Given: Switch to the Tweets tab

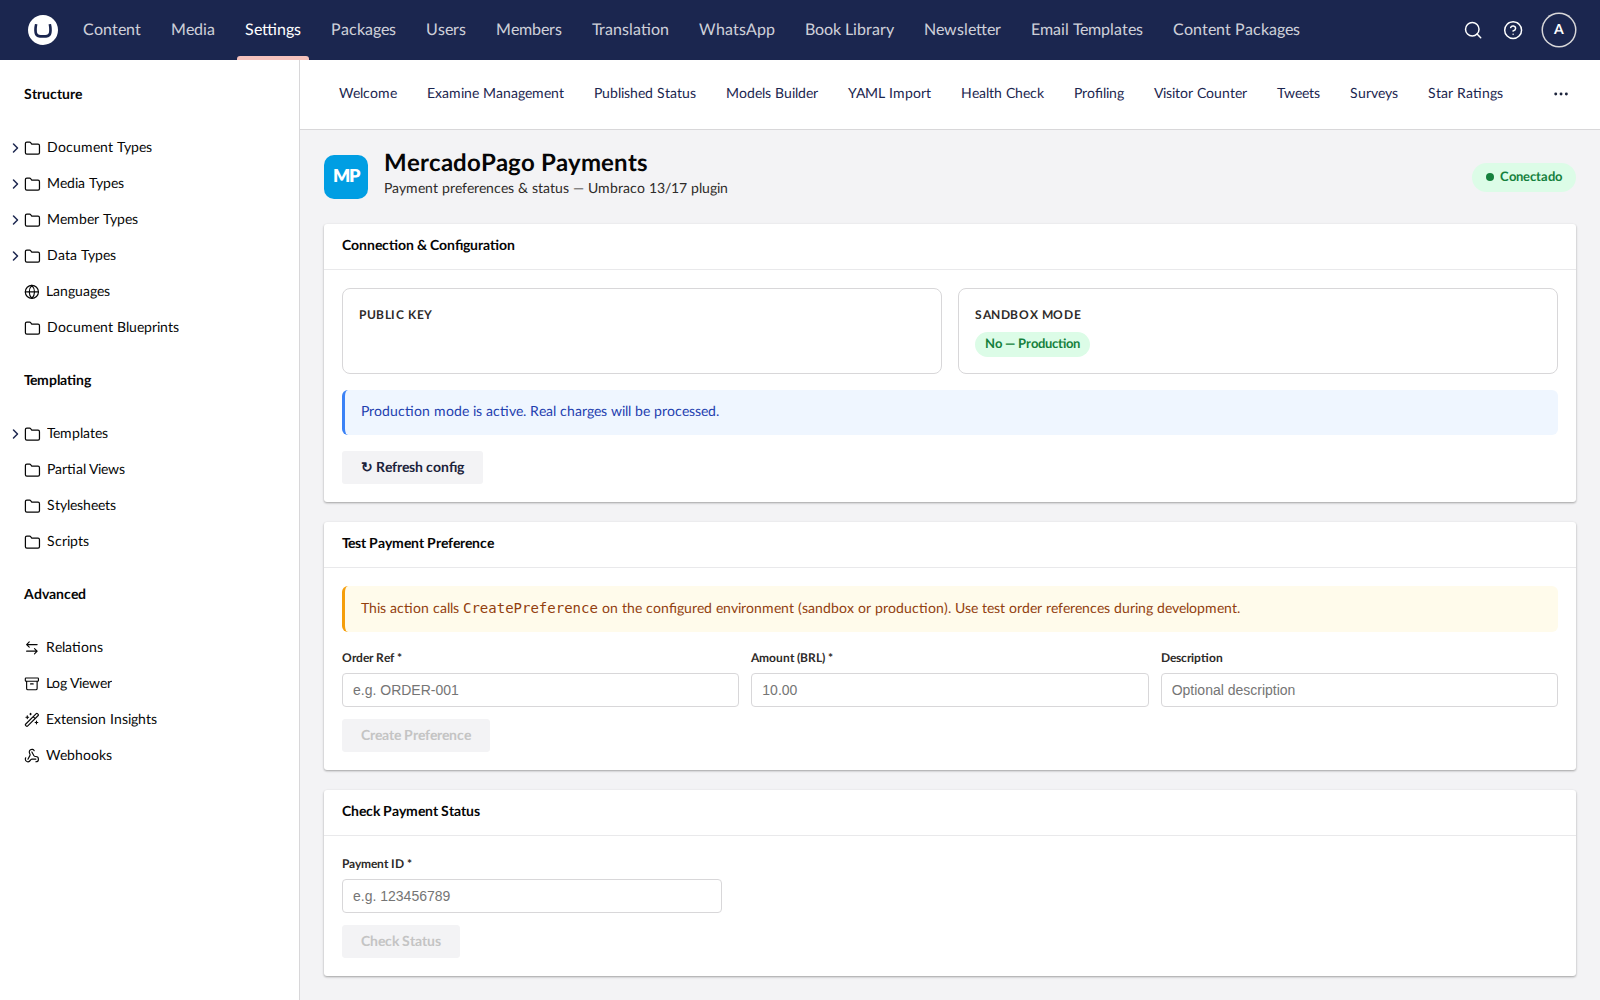Looking at the screenshot, I should click(1298, 94).
